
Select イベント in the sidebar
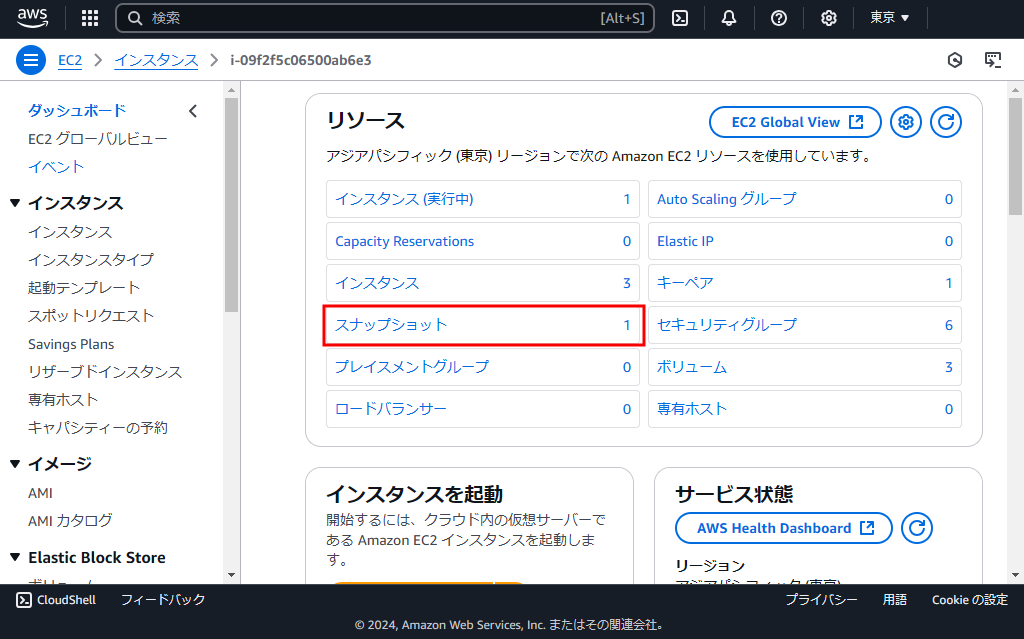tap(56, 167)
